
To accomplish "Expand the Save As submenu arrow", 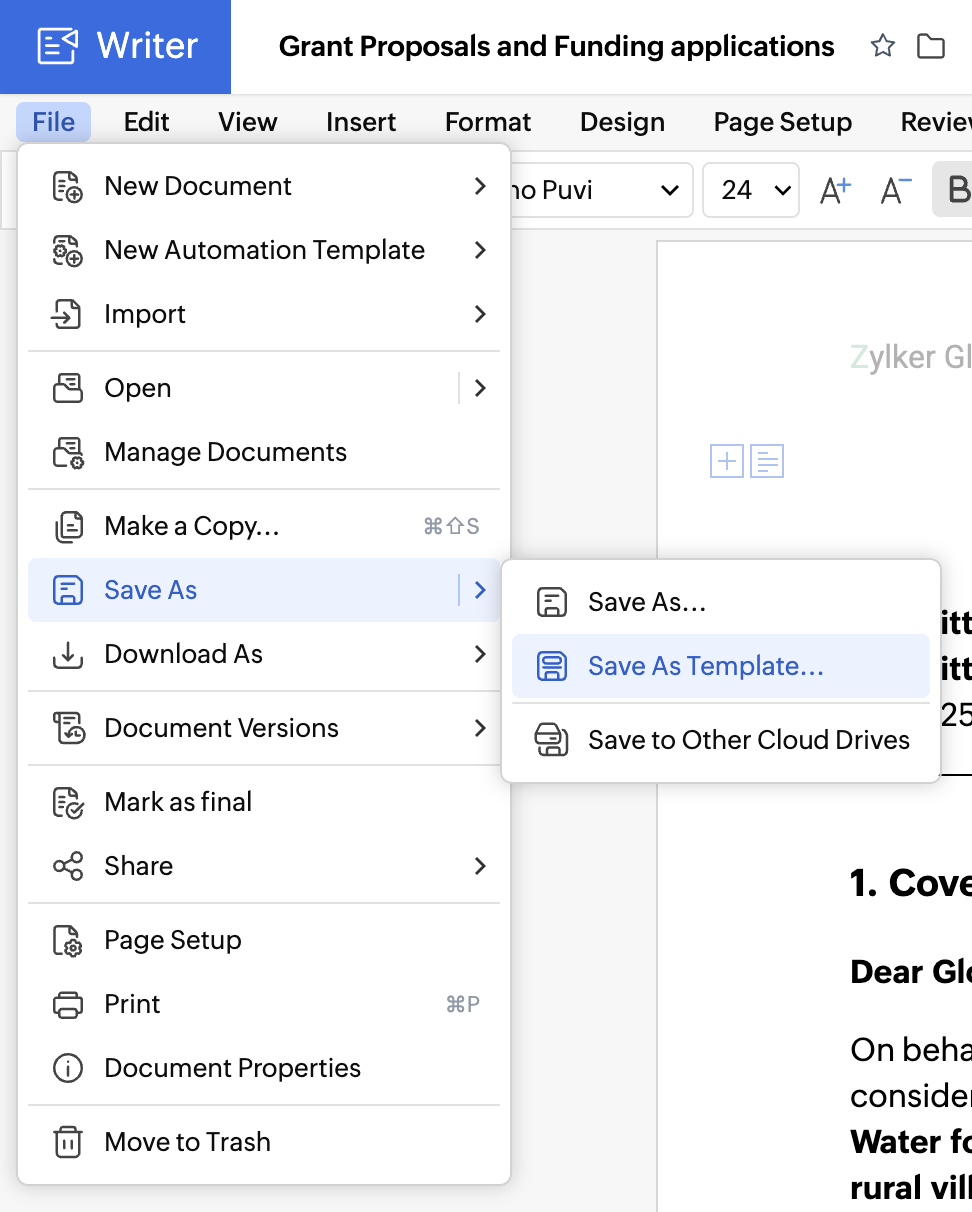I will click(480, 590).
